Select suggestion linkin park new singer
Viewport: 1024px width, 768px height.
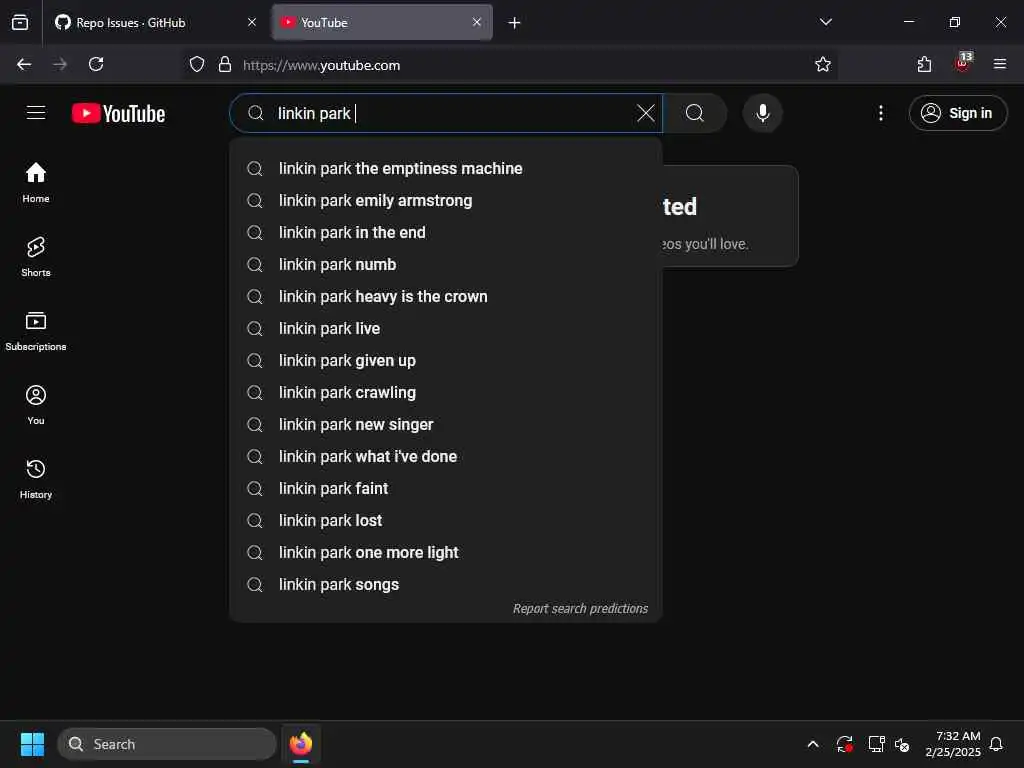point(446,424)
